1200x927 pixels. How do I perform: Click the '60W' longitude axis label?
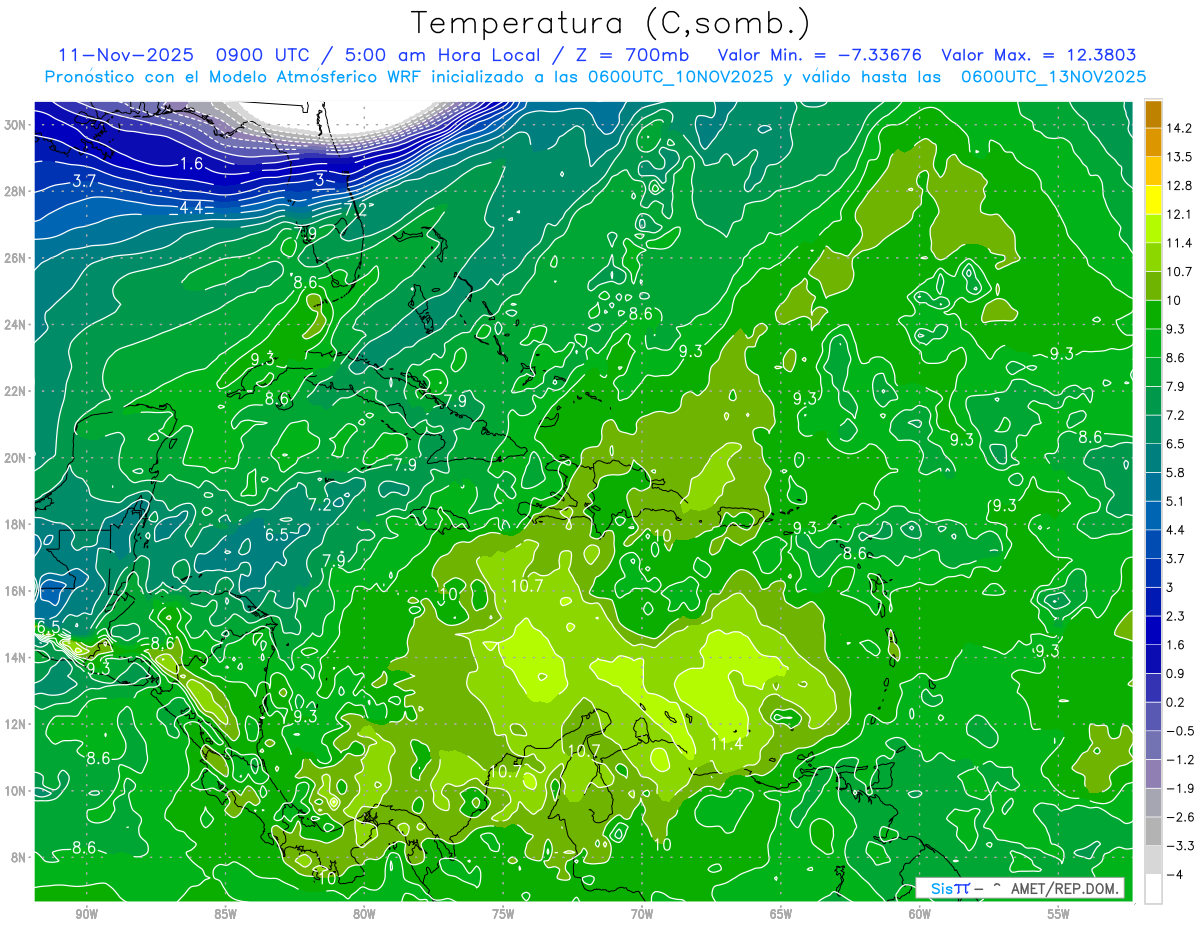[x=920, y=914]
